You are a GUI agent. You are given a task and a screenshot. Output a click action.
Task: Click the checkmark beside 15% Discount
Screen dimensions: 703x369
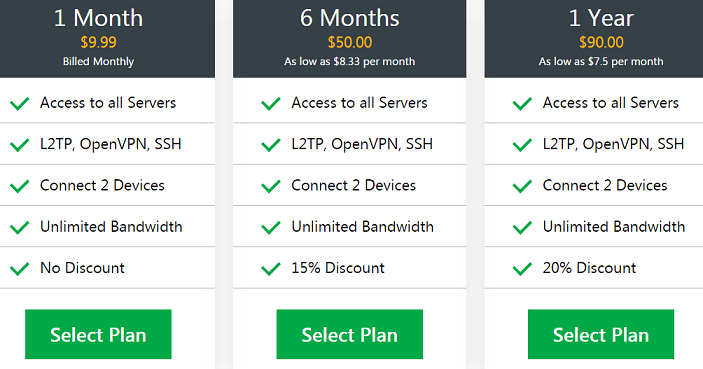click(271, 269)
